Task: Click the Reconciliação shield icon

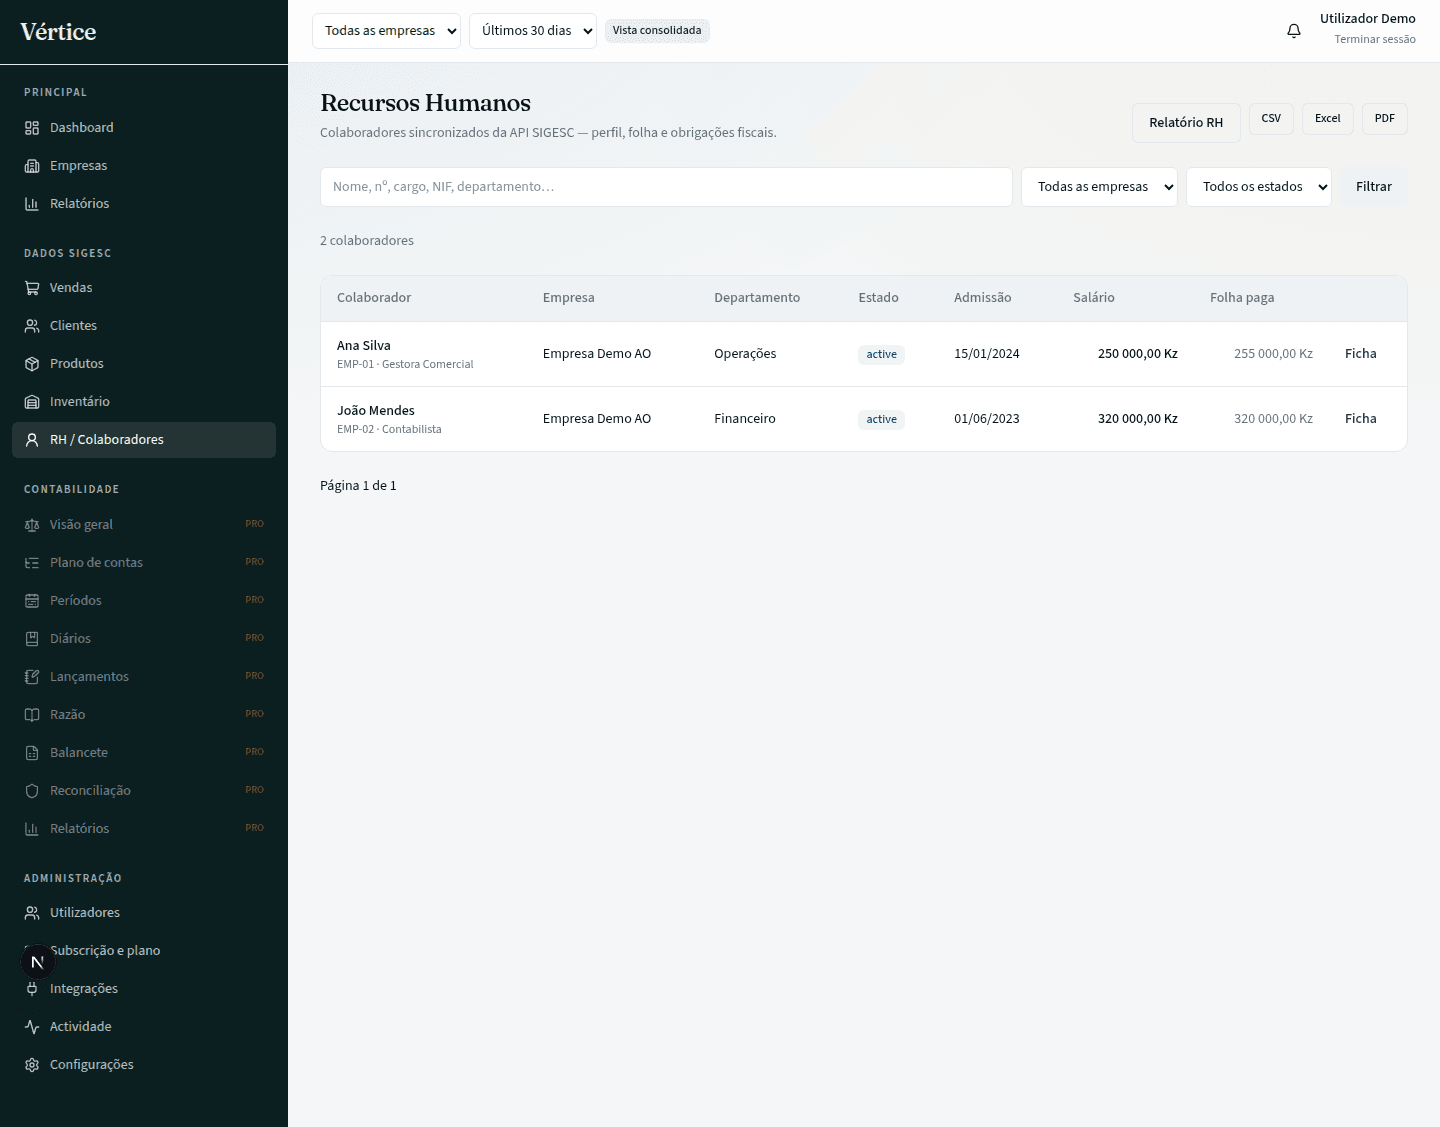Action: (32, 791)
